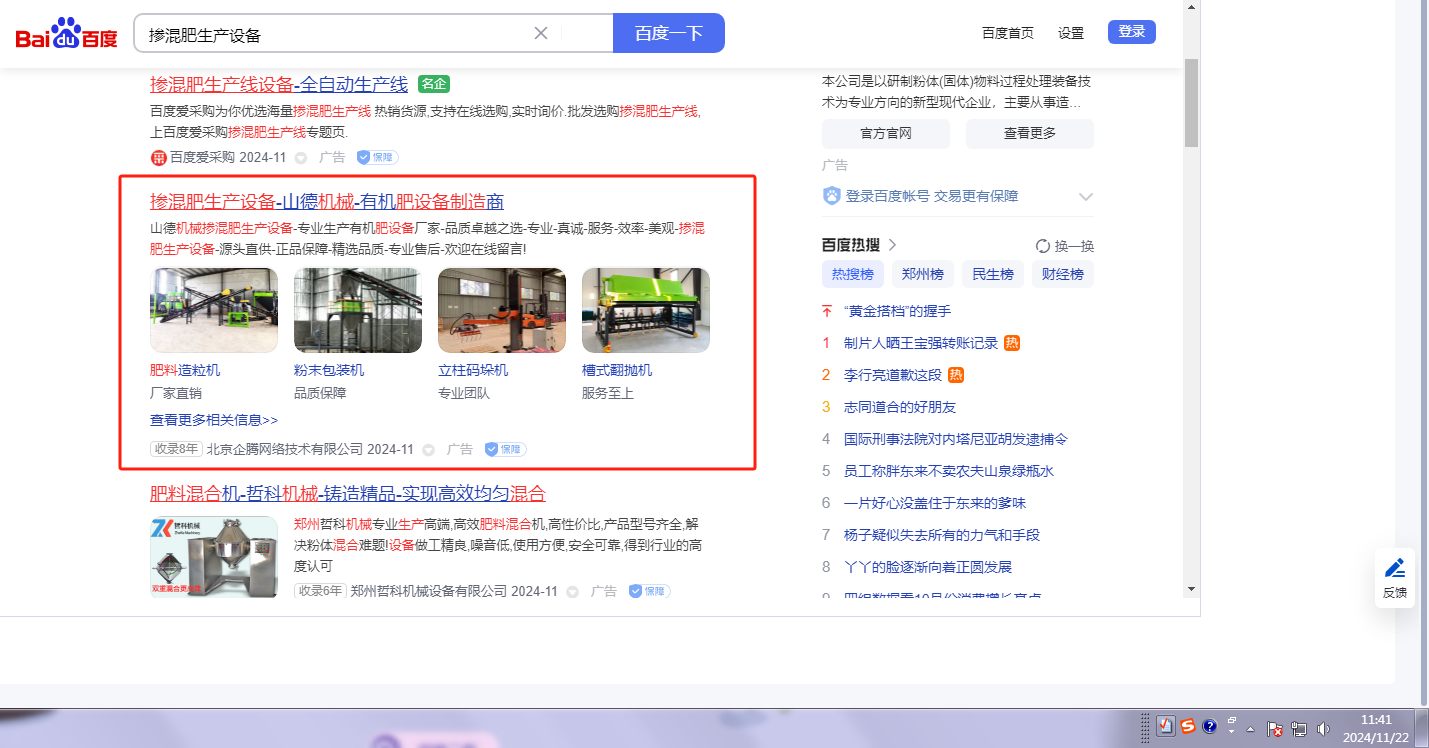Screen dimensions: 1429x748
Task: Click the 保障 badge on the 山德机械 result
Action: click(x=506, y=450)
